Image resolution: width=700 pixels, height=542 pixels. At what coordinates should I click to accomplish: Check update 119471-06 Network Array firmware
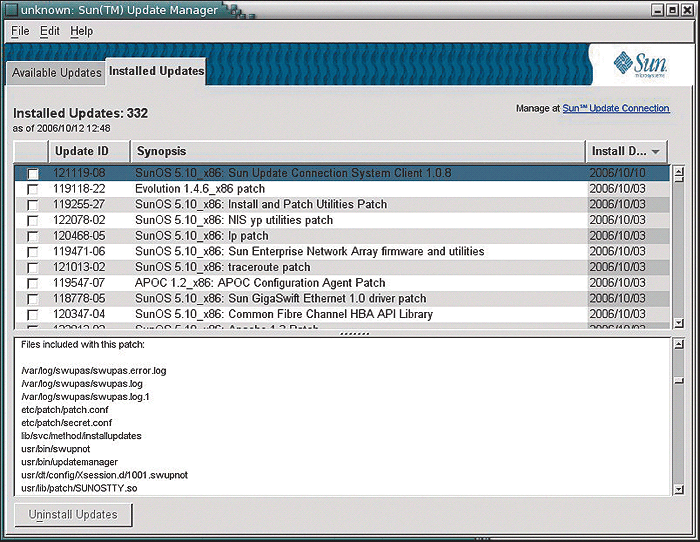[33, 251]
